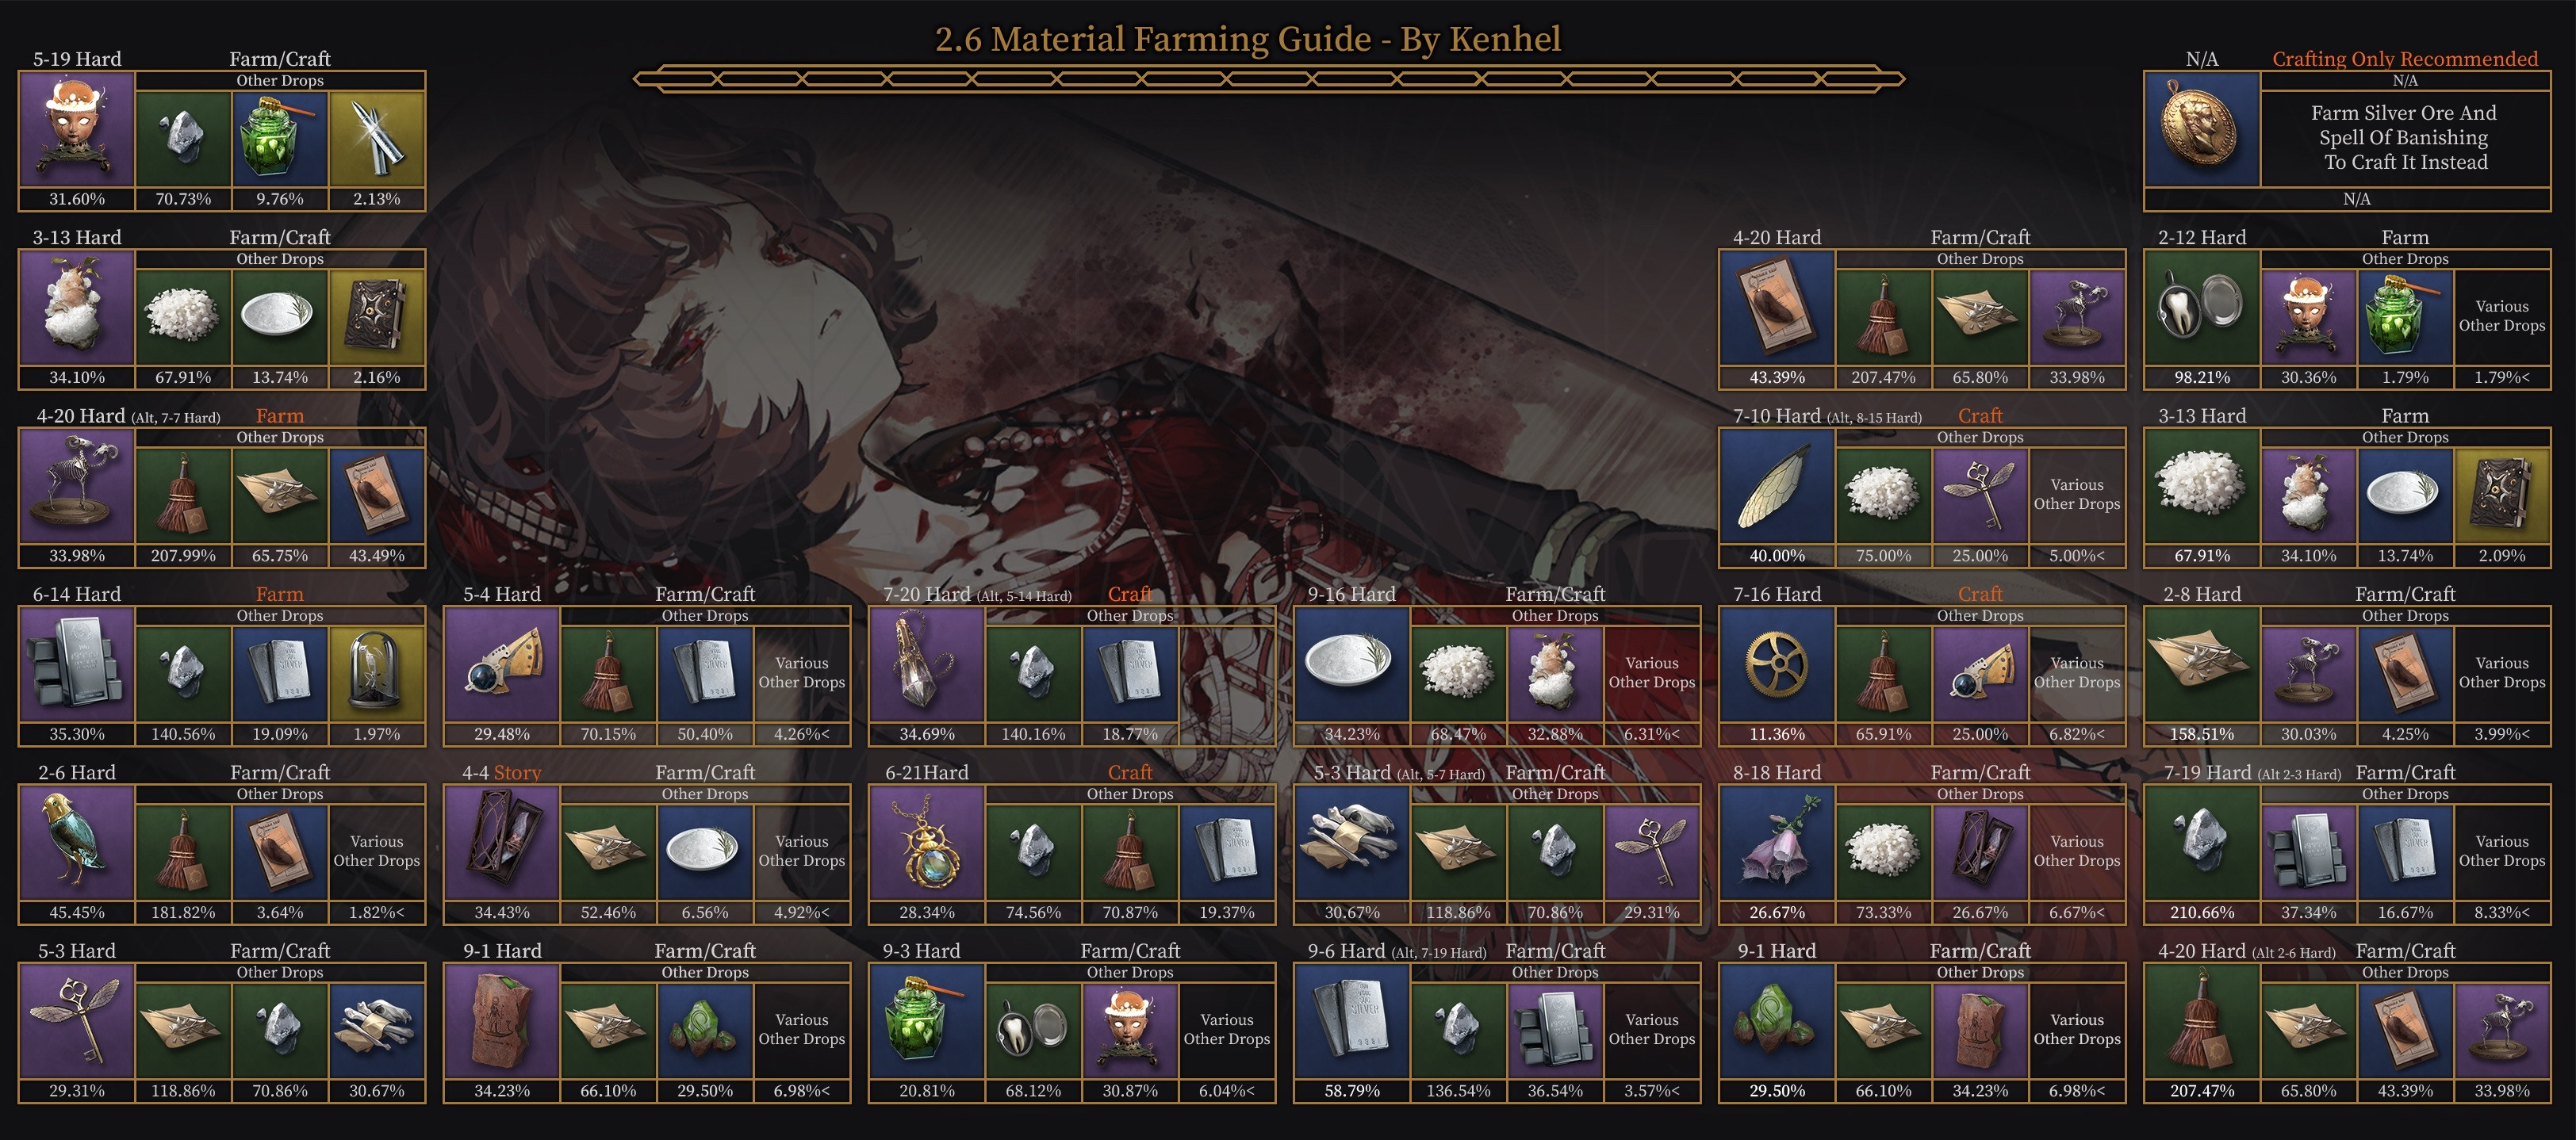Click Various Other Drops in the 2-8 Hard panel
Screen dimensions: 2576x1140
[2502, 673]
